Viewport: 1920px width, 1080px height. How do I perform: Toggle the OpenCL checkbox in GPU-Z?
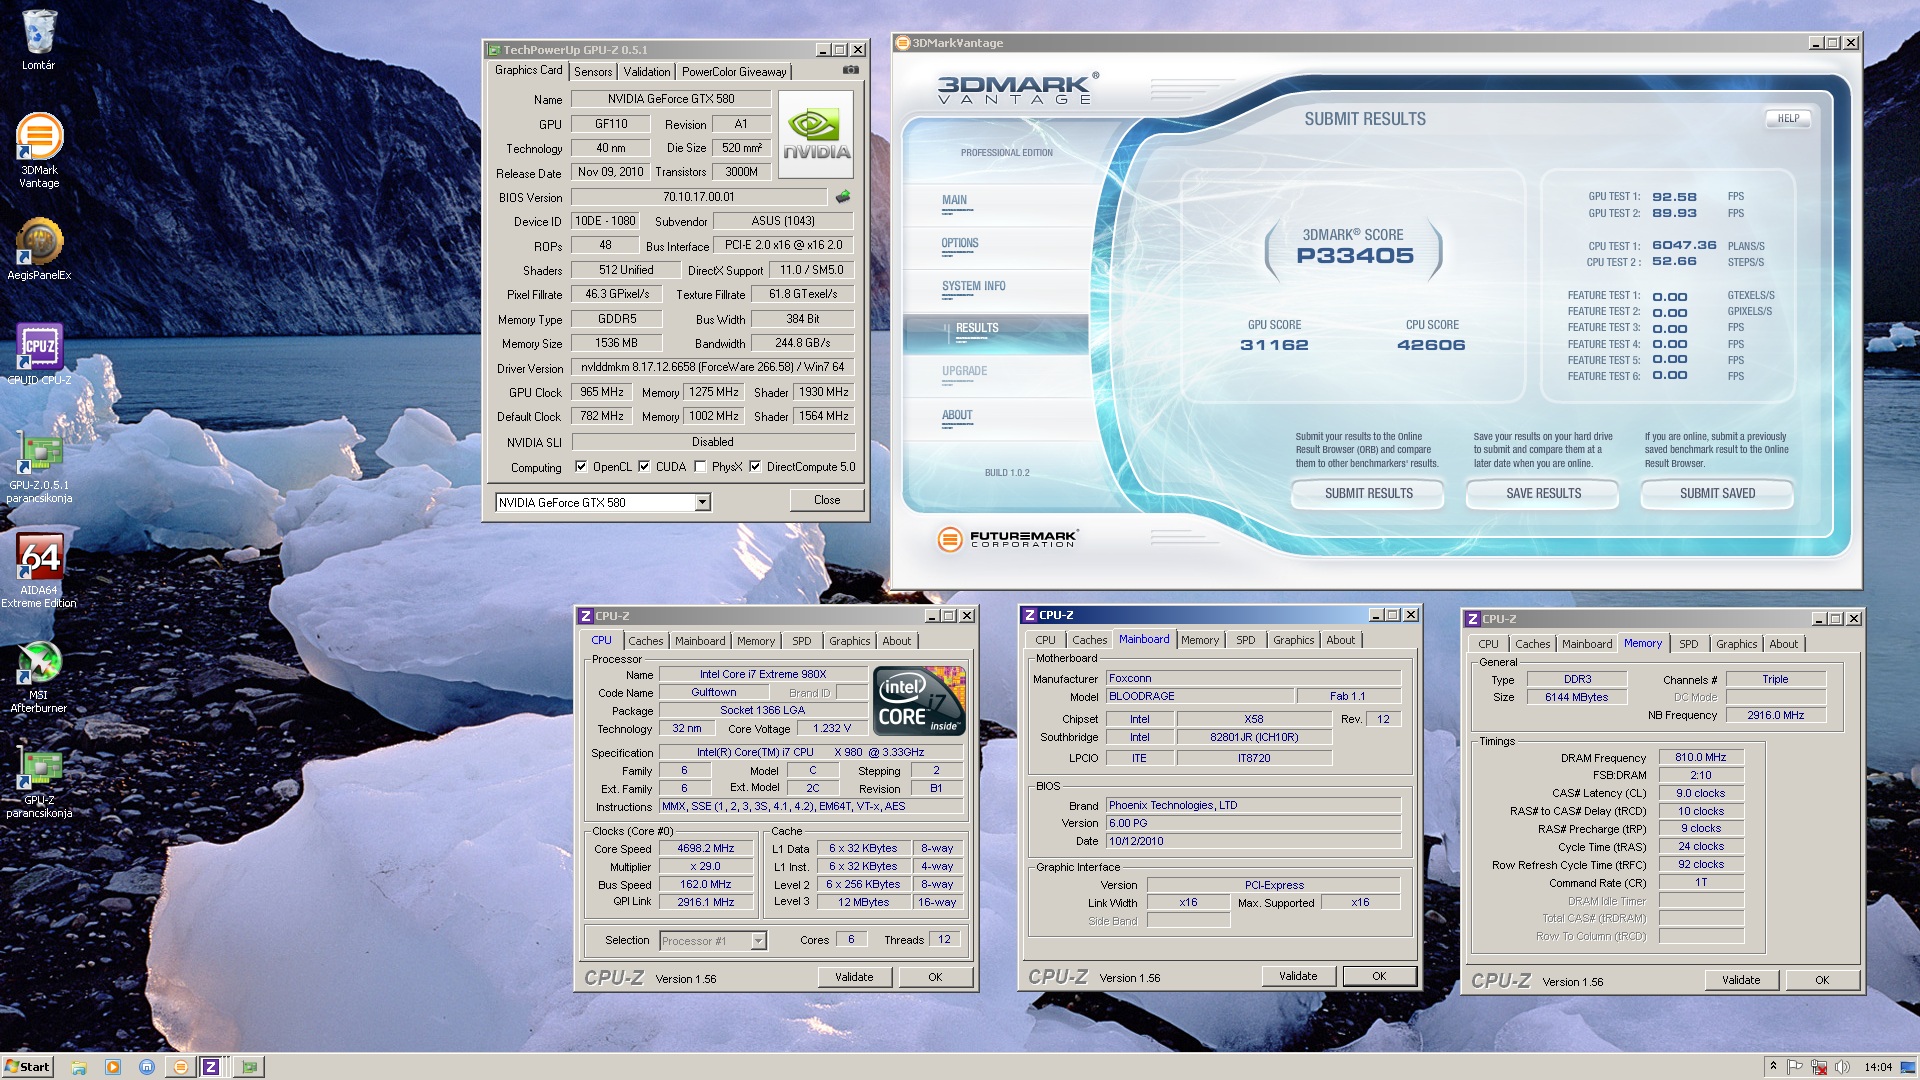(x=581, y=466)
